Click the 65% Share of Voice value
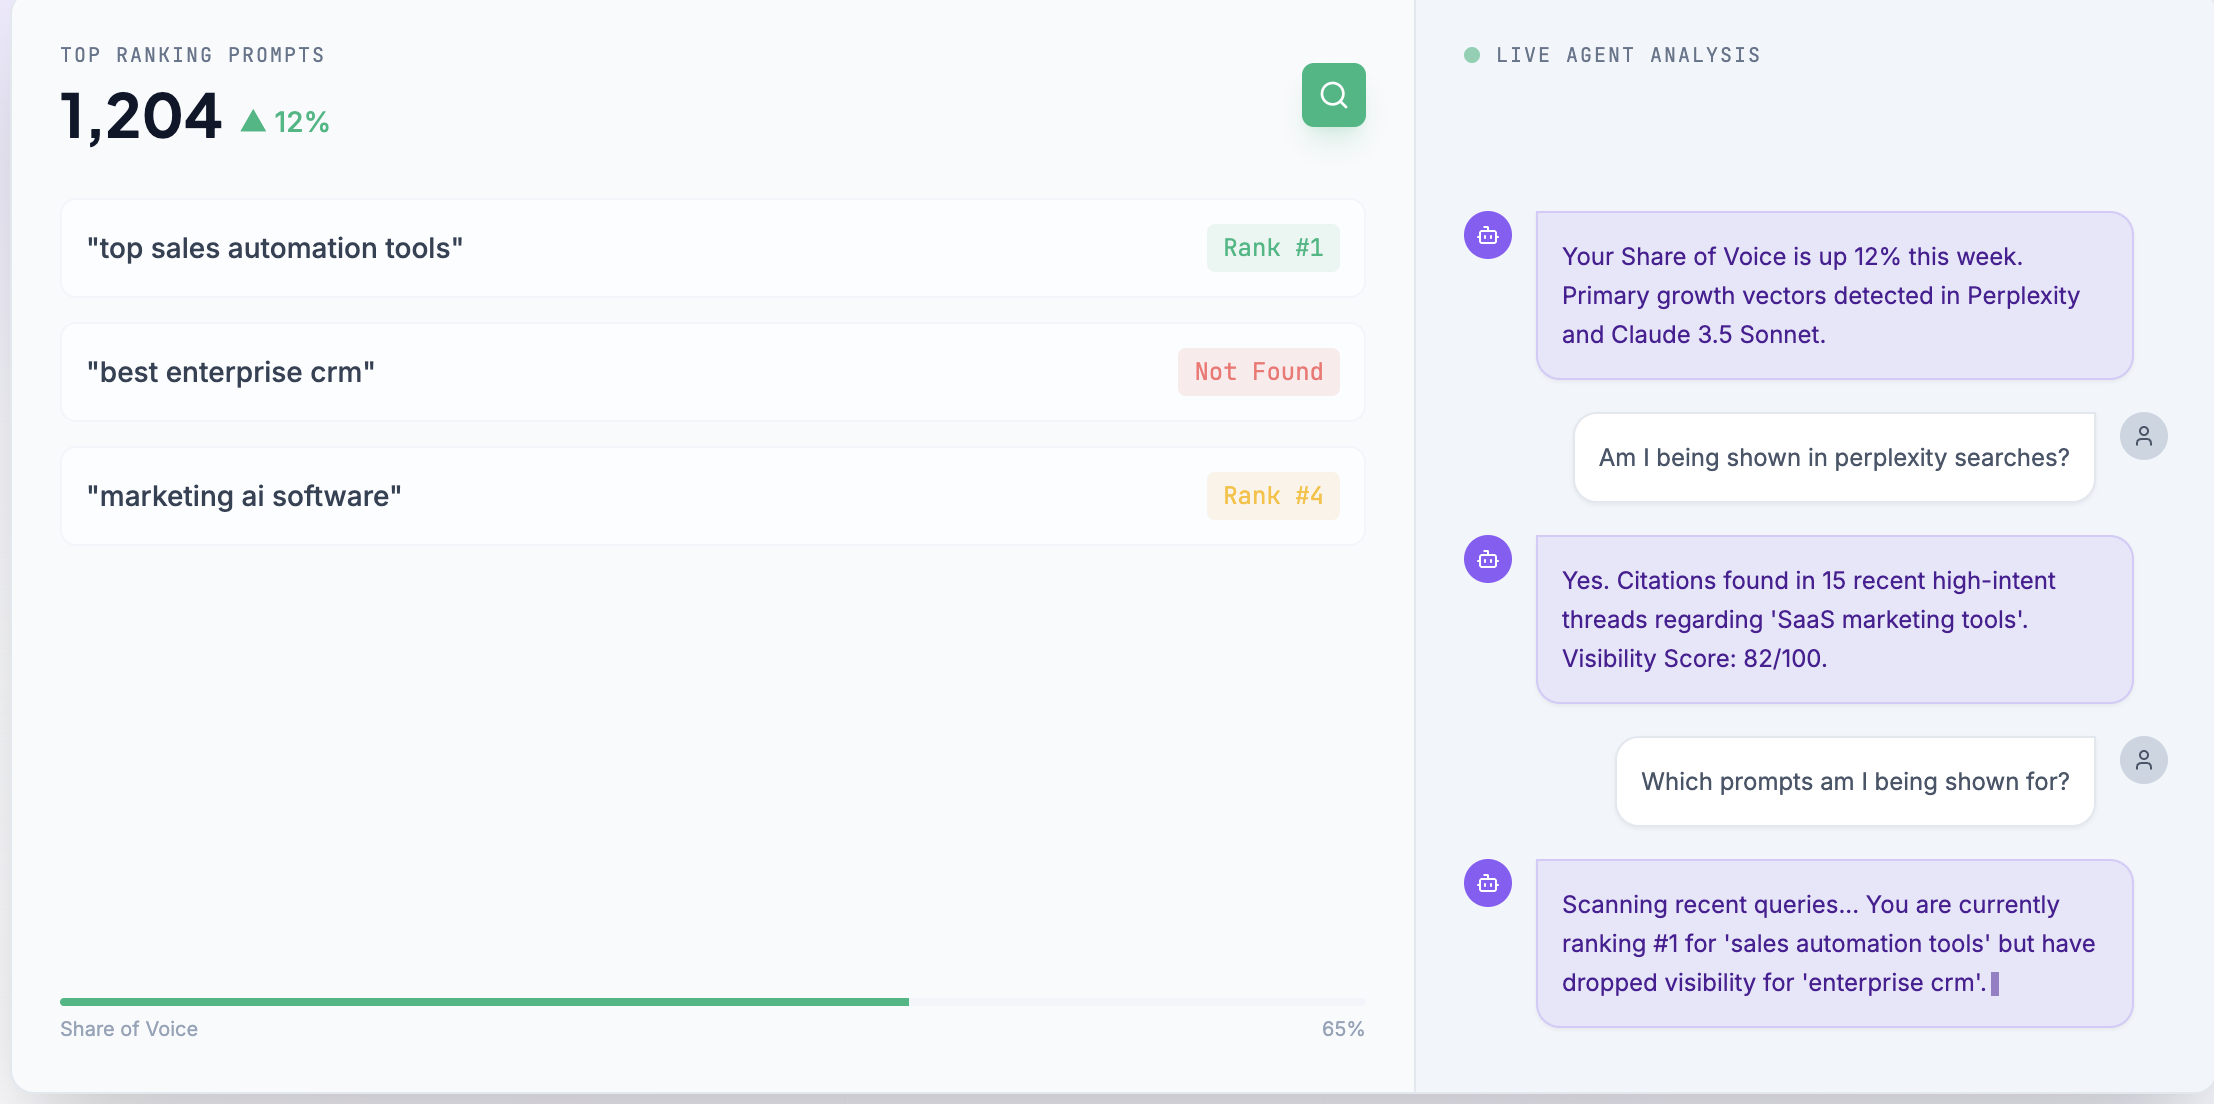The height and width of the screenshot is (1104, 2214). point(1342,1027)
